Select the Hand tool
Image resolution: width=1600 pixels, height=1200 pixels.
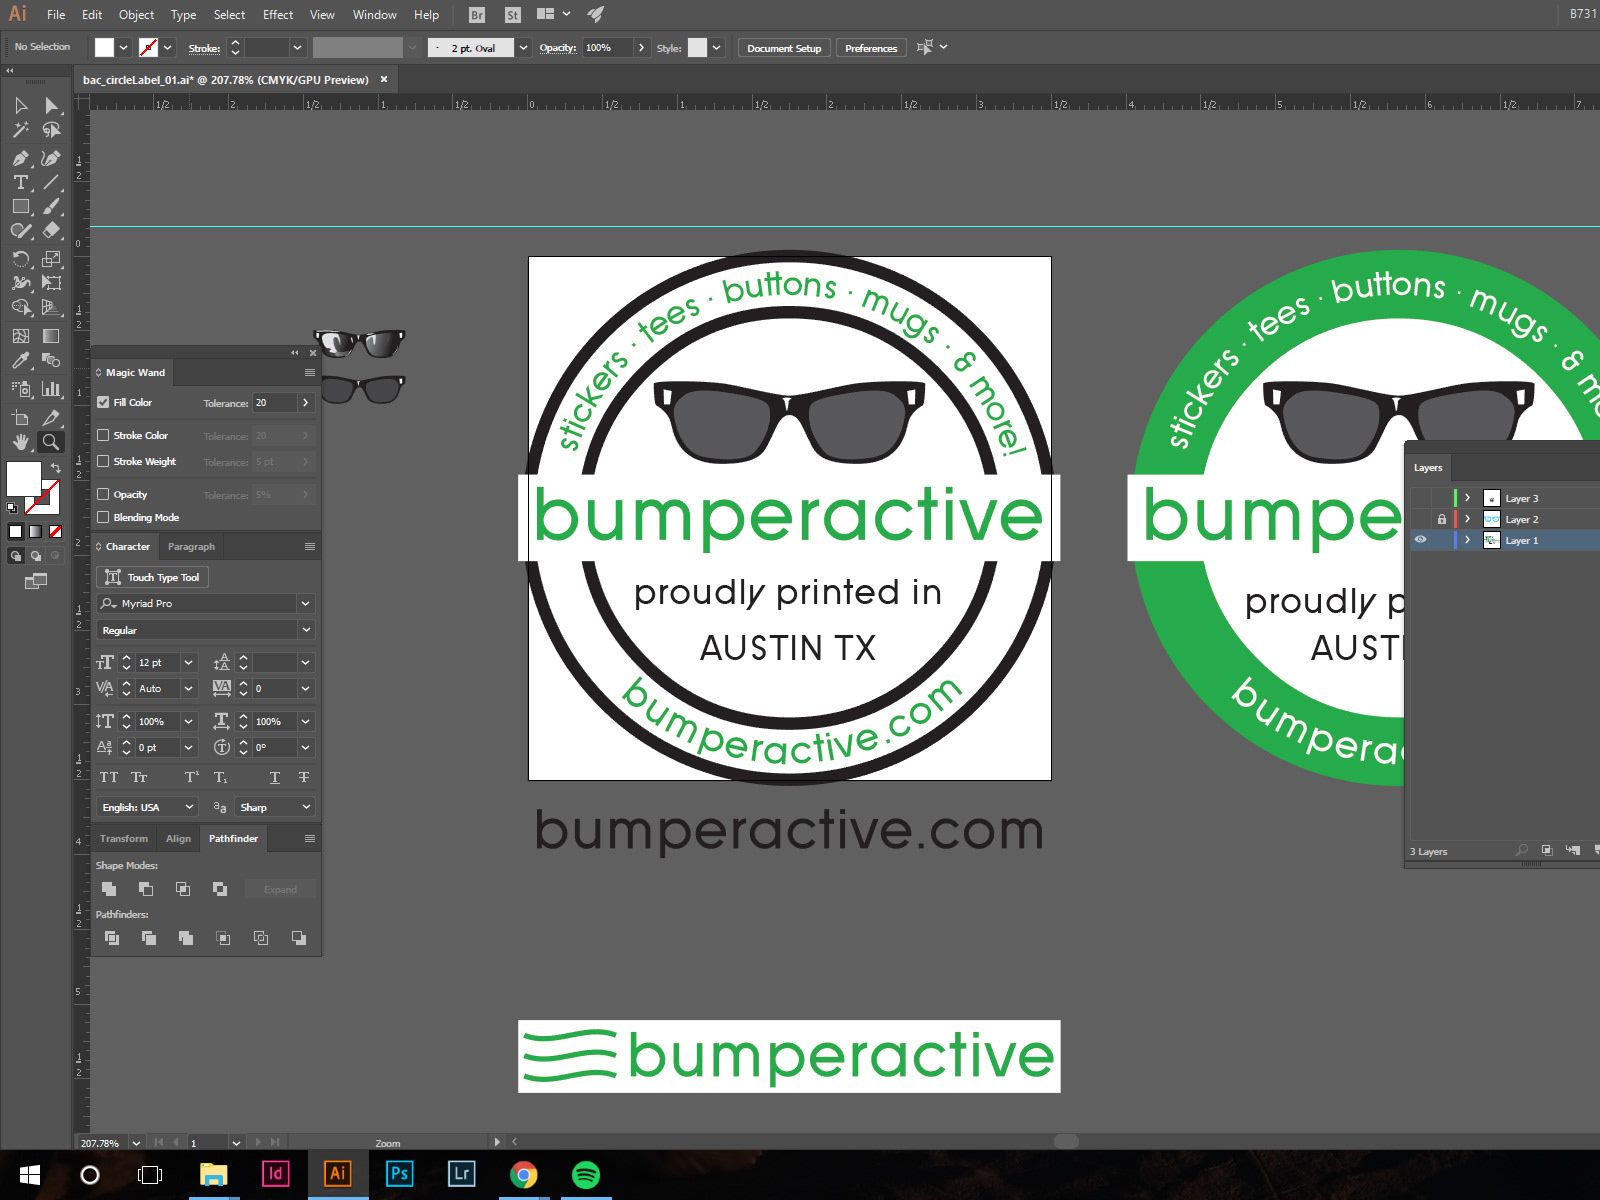[20, 442]
